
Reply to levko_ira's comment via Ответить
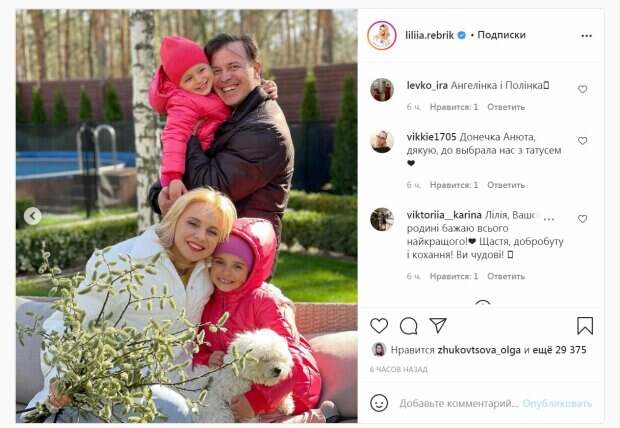click(506, 107)
